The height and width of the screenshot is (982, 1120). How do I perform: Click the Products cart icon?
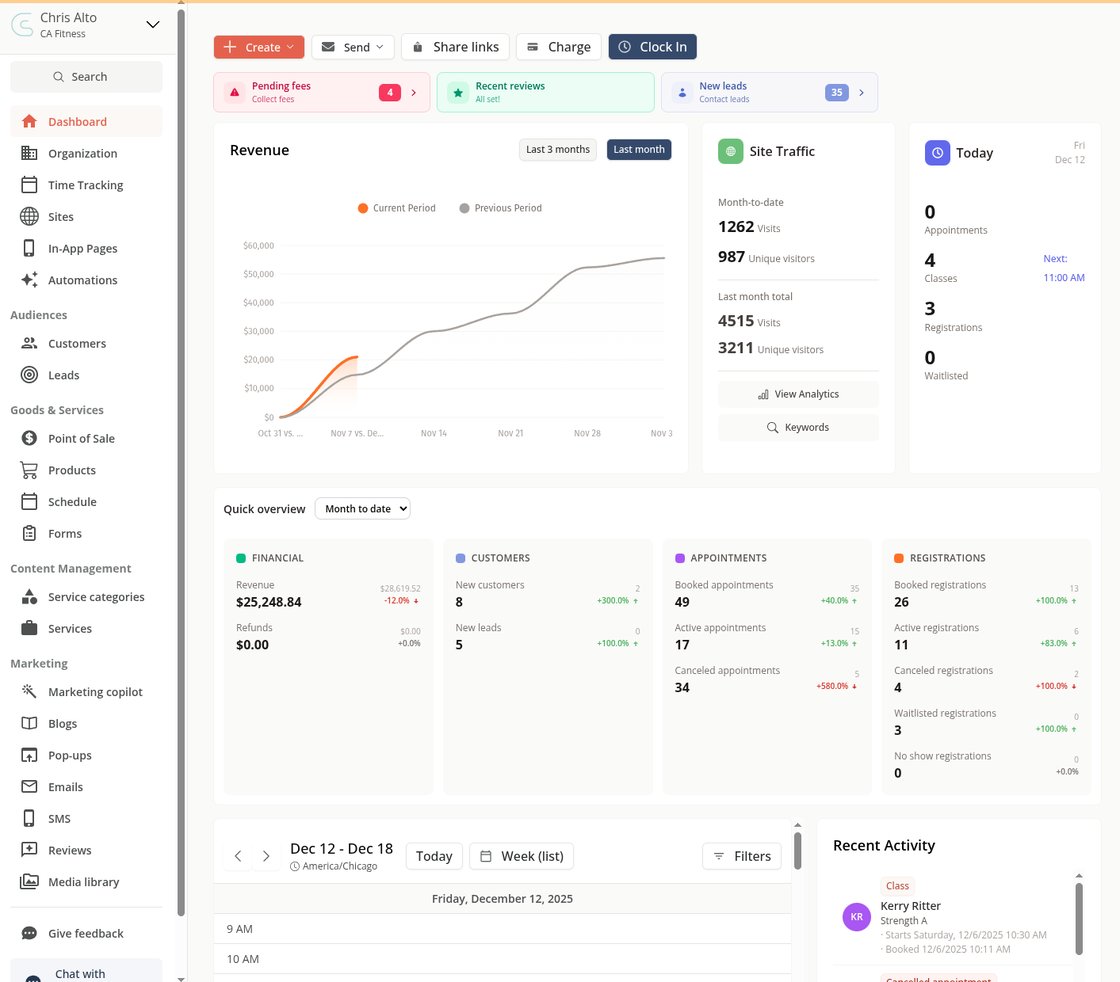tap(29, 470)
